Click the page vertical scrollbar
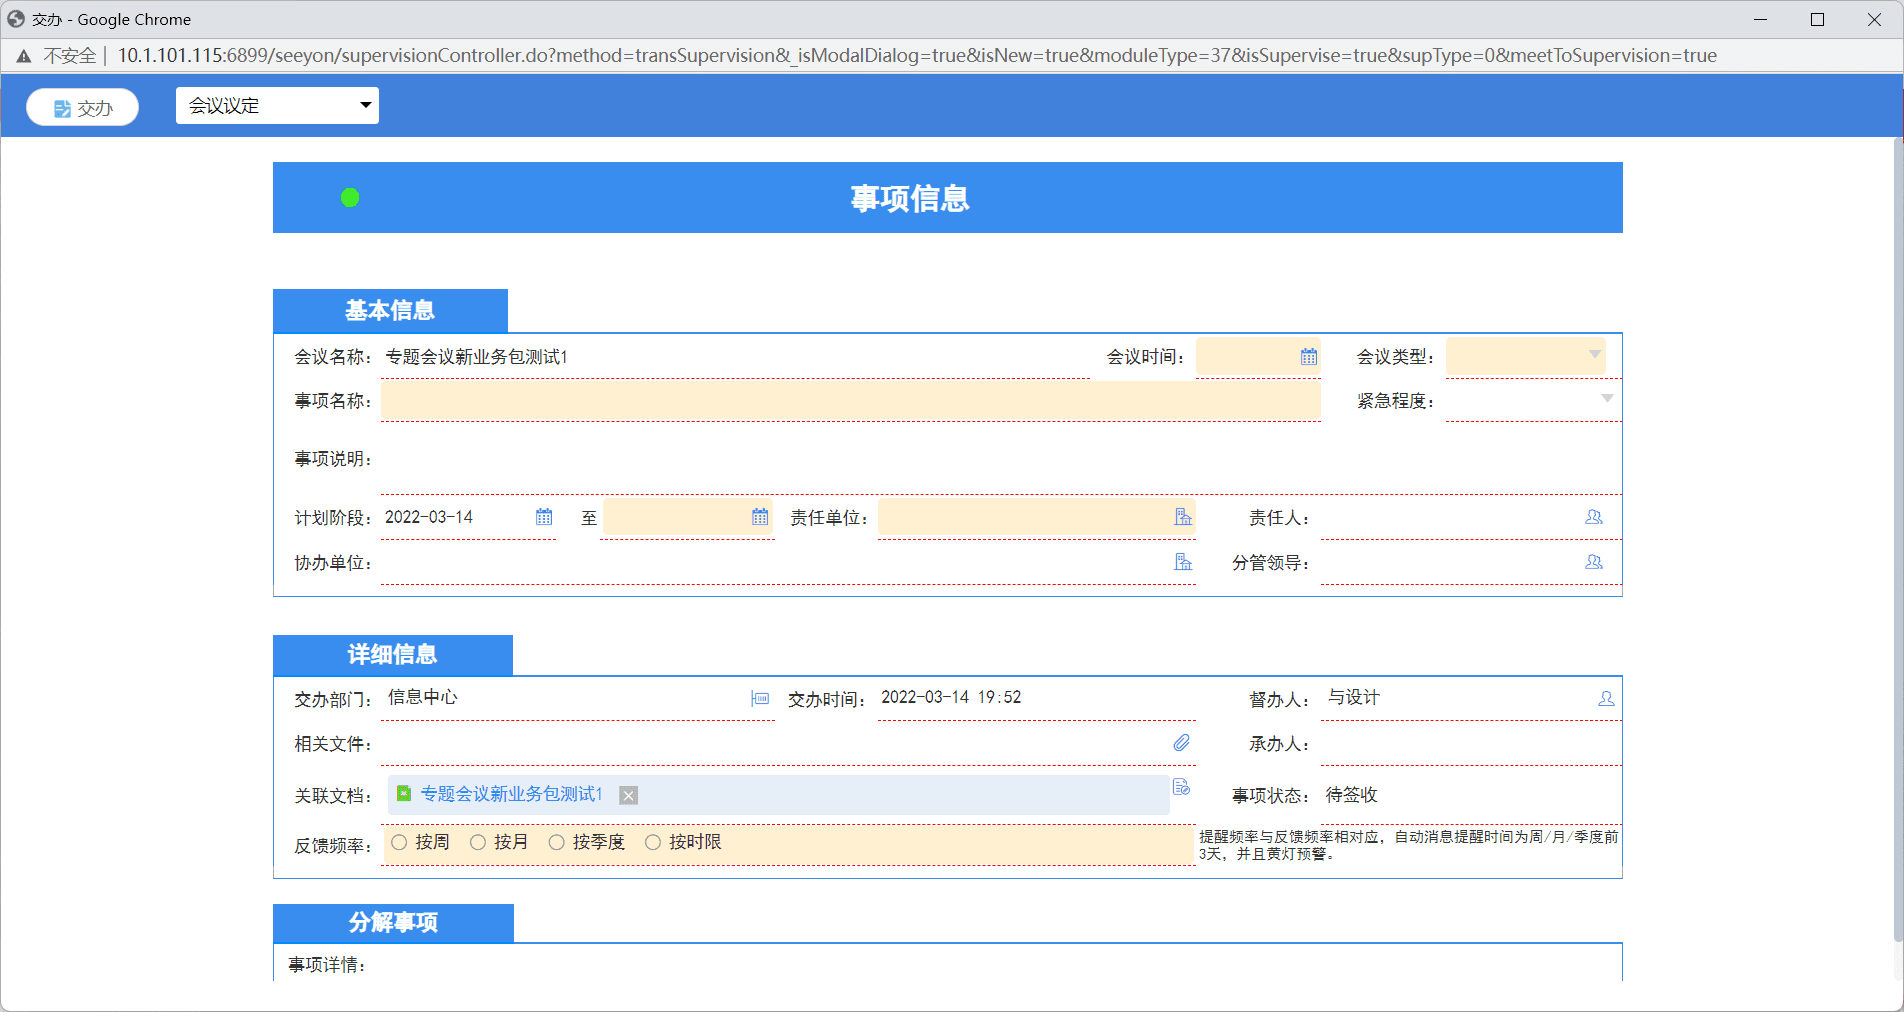Viewport: 1904px width, 1012px height. (x=1898, y=540)
